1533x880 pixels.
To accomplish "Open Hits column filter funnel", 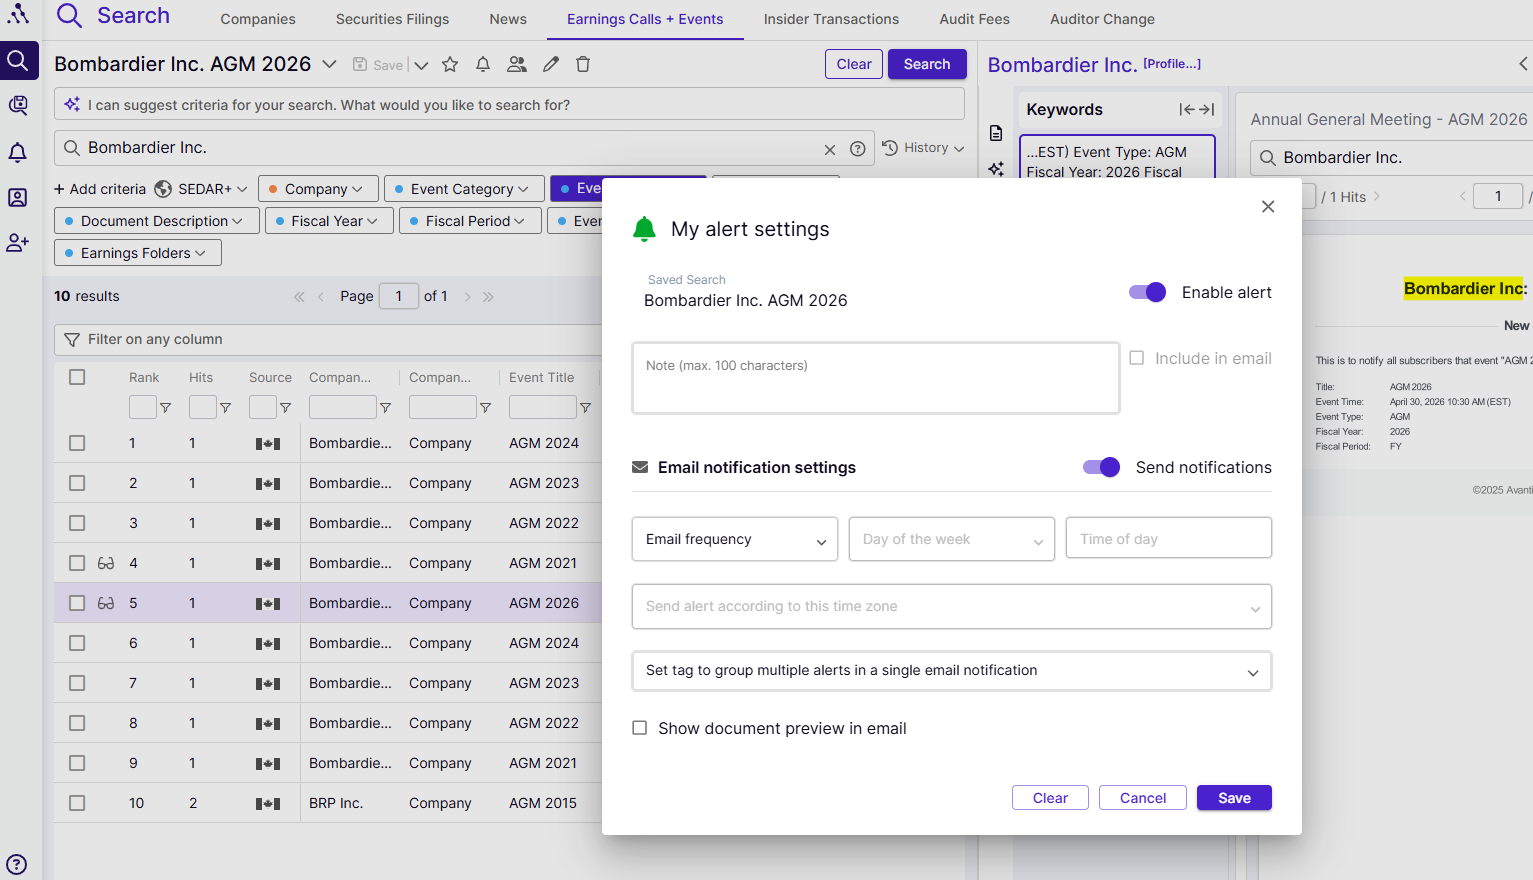I will tap(226, 408).
